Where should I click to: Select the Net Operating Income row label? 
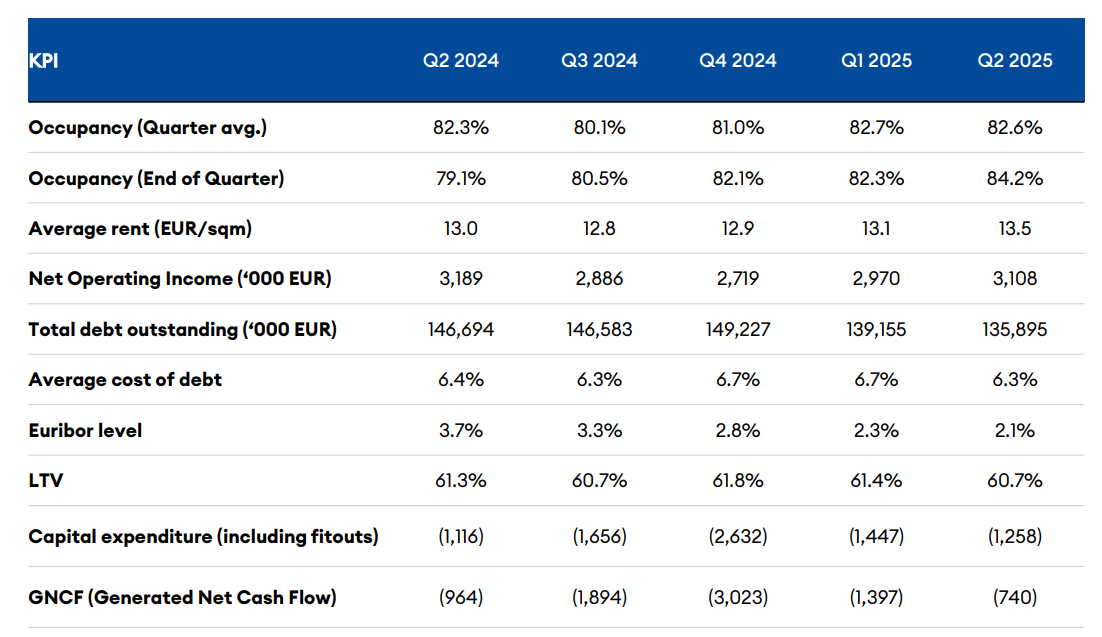pos(180,279)
